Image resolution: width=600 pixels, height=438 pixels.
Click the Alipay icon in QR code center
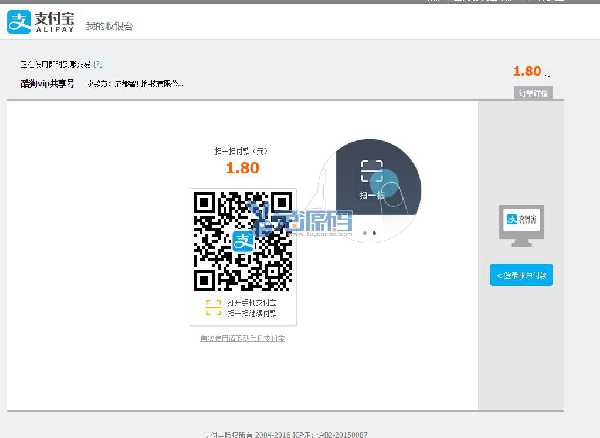[243, 241]
